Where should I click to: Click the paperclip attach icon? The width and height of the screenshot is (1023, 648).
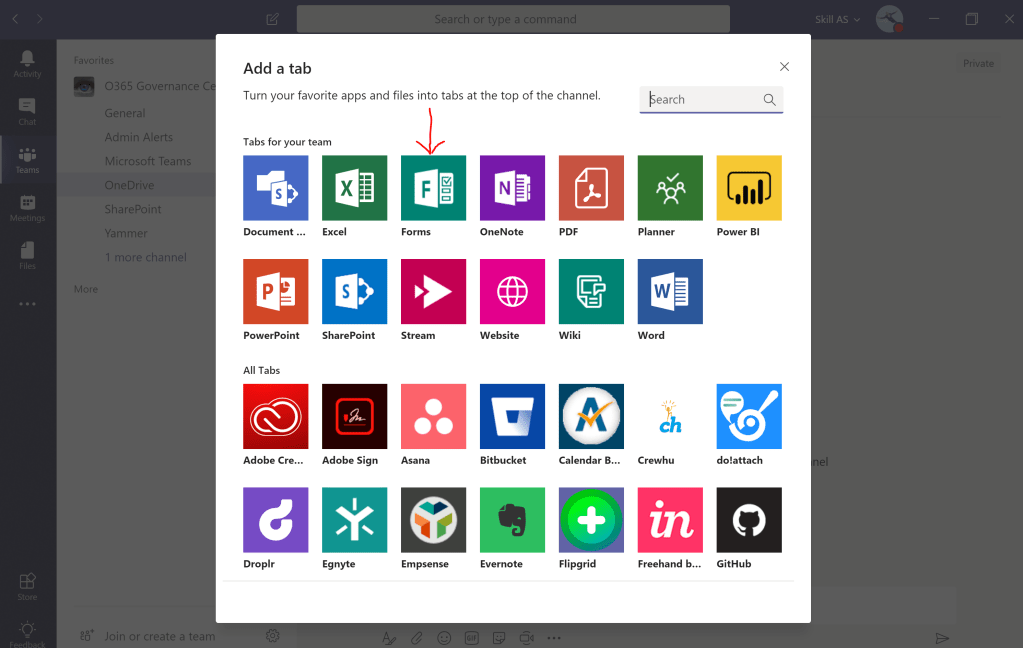417,637
